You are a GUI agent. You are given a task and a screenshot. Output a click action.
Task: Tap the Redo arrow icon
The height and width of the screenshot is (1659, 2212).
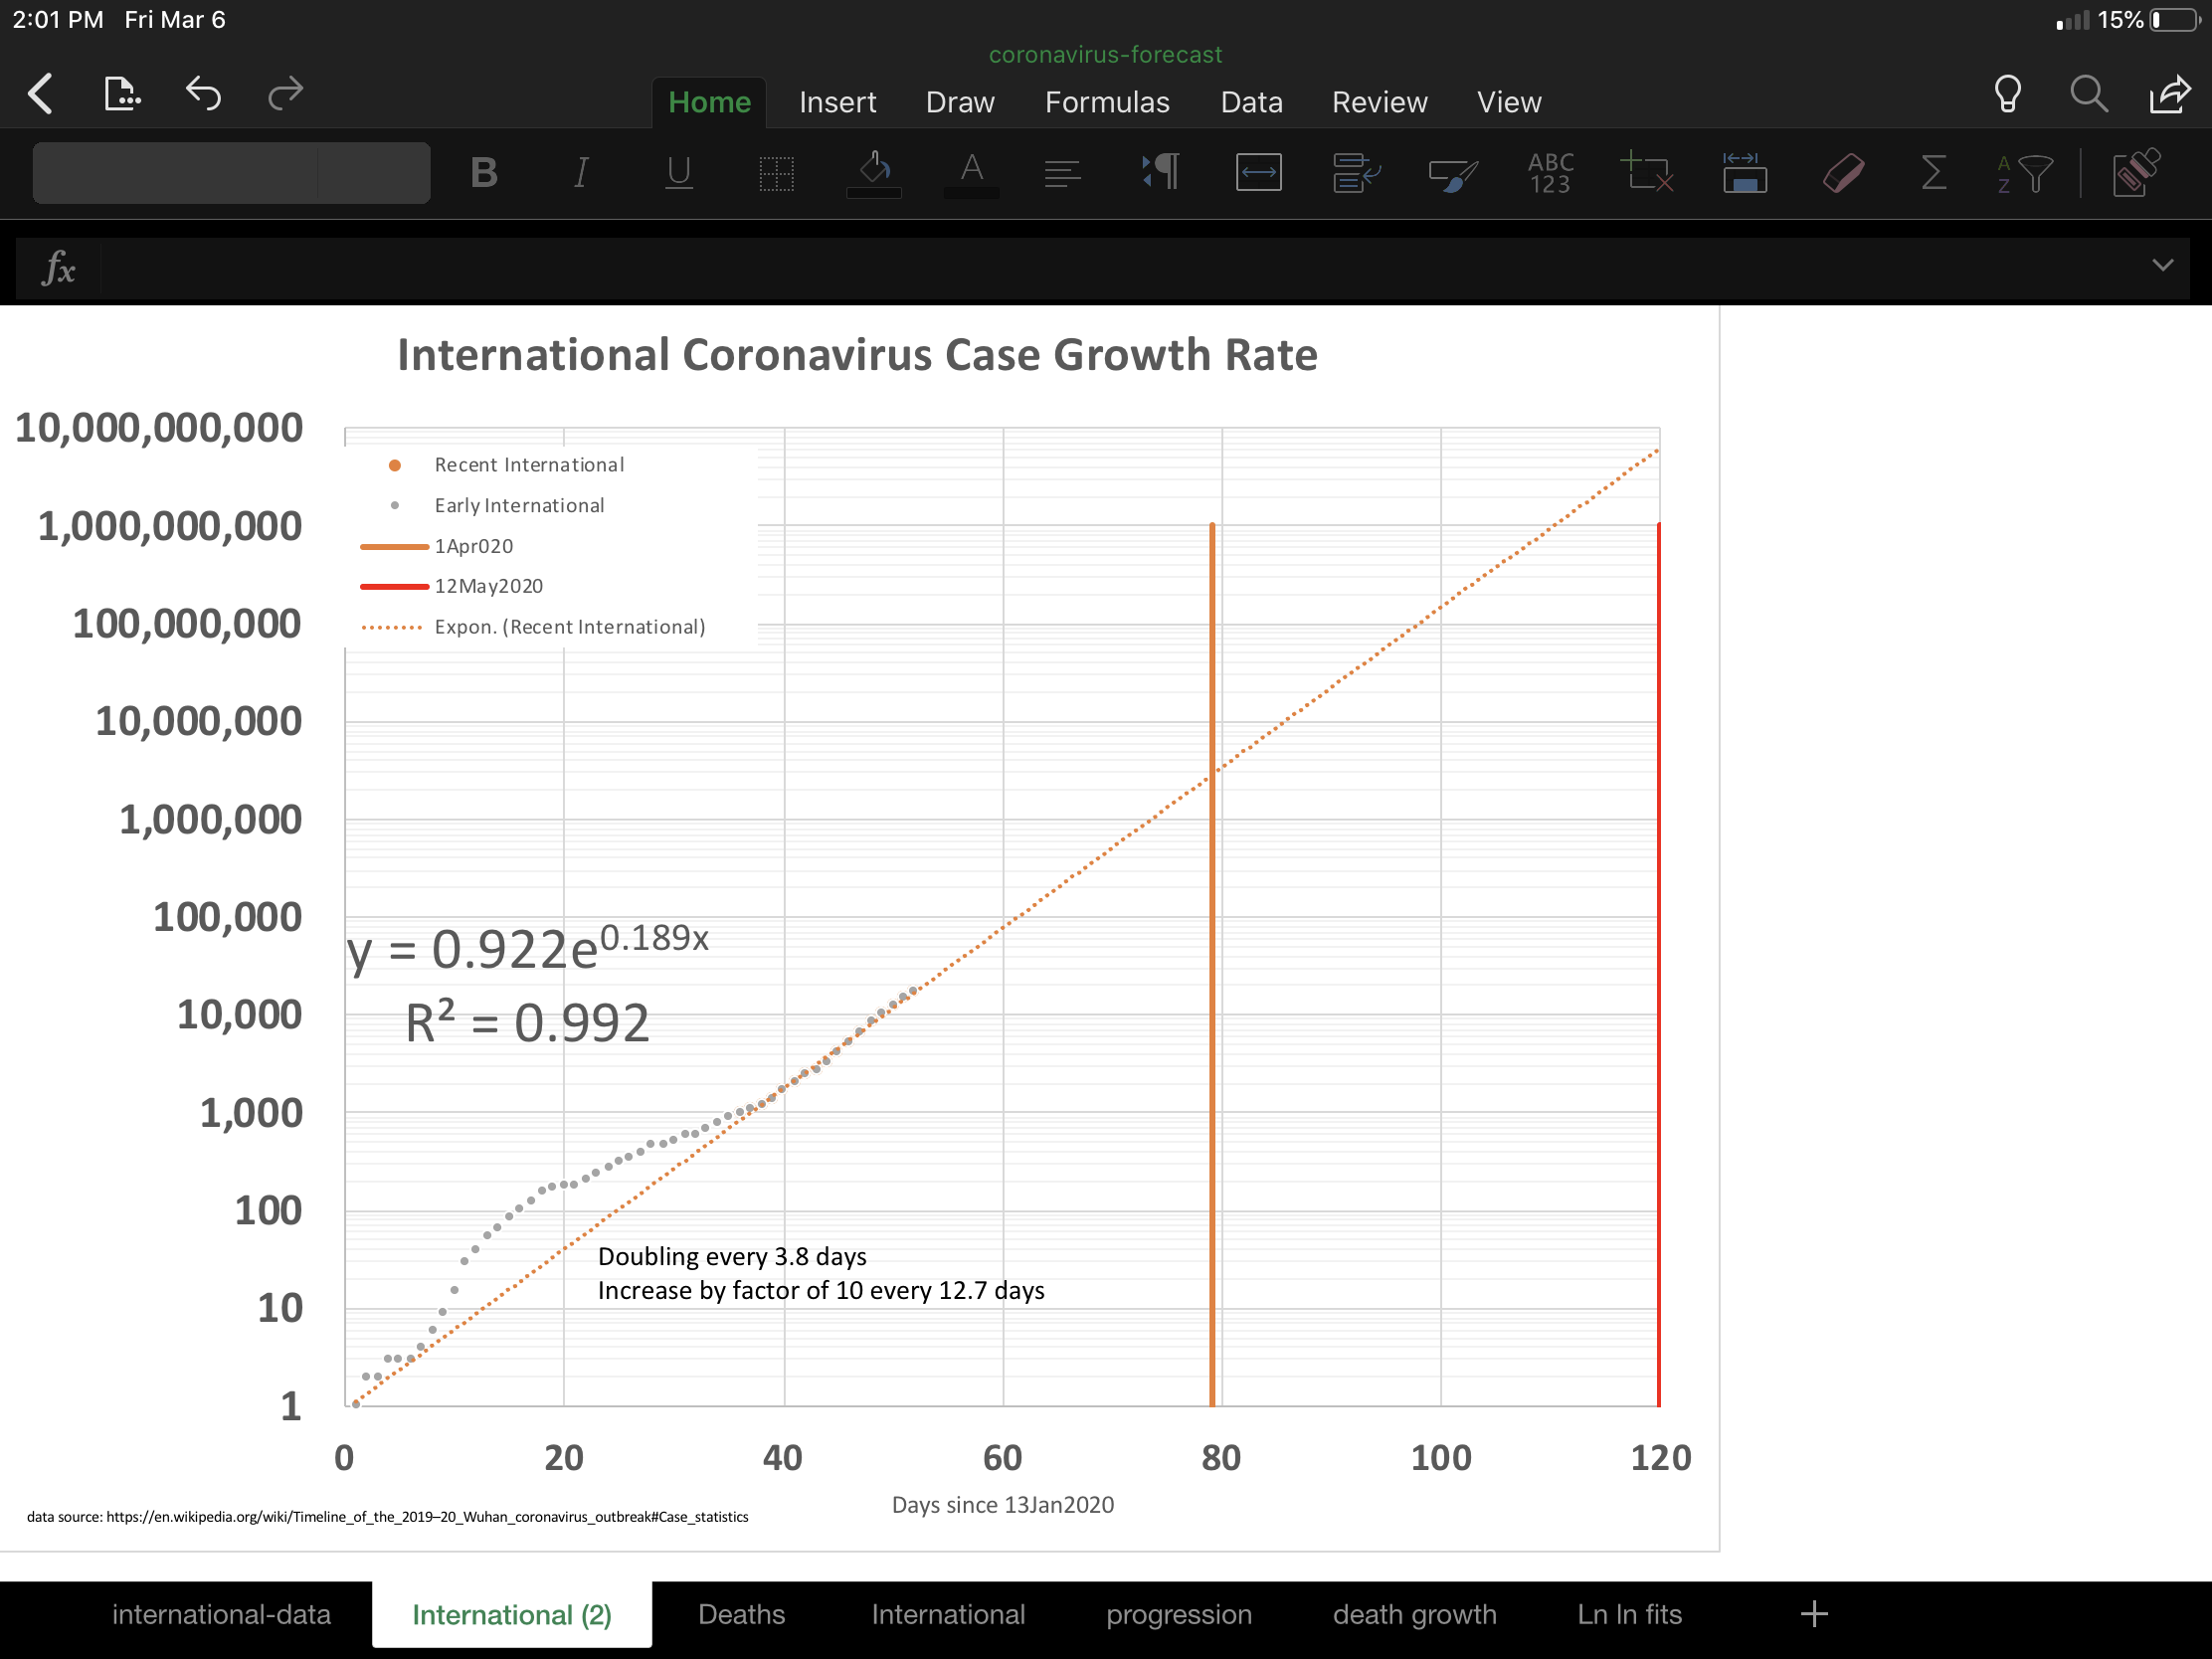tap(285, 94)
